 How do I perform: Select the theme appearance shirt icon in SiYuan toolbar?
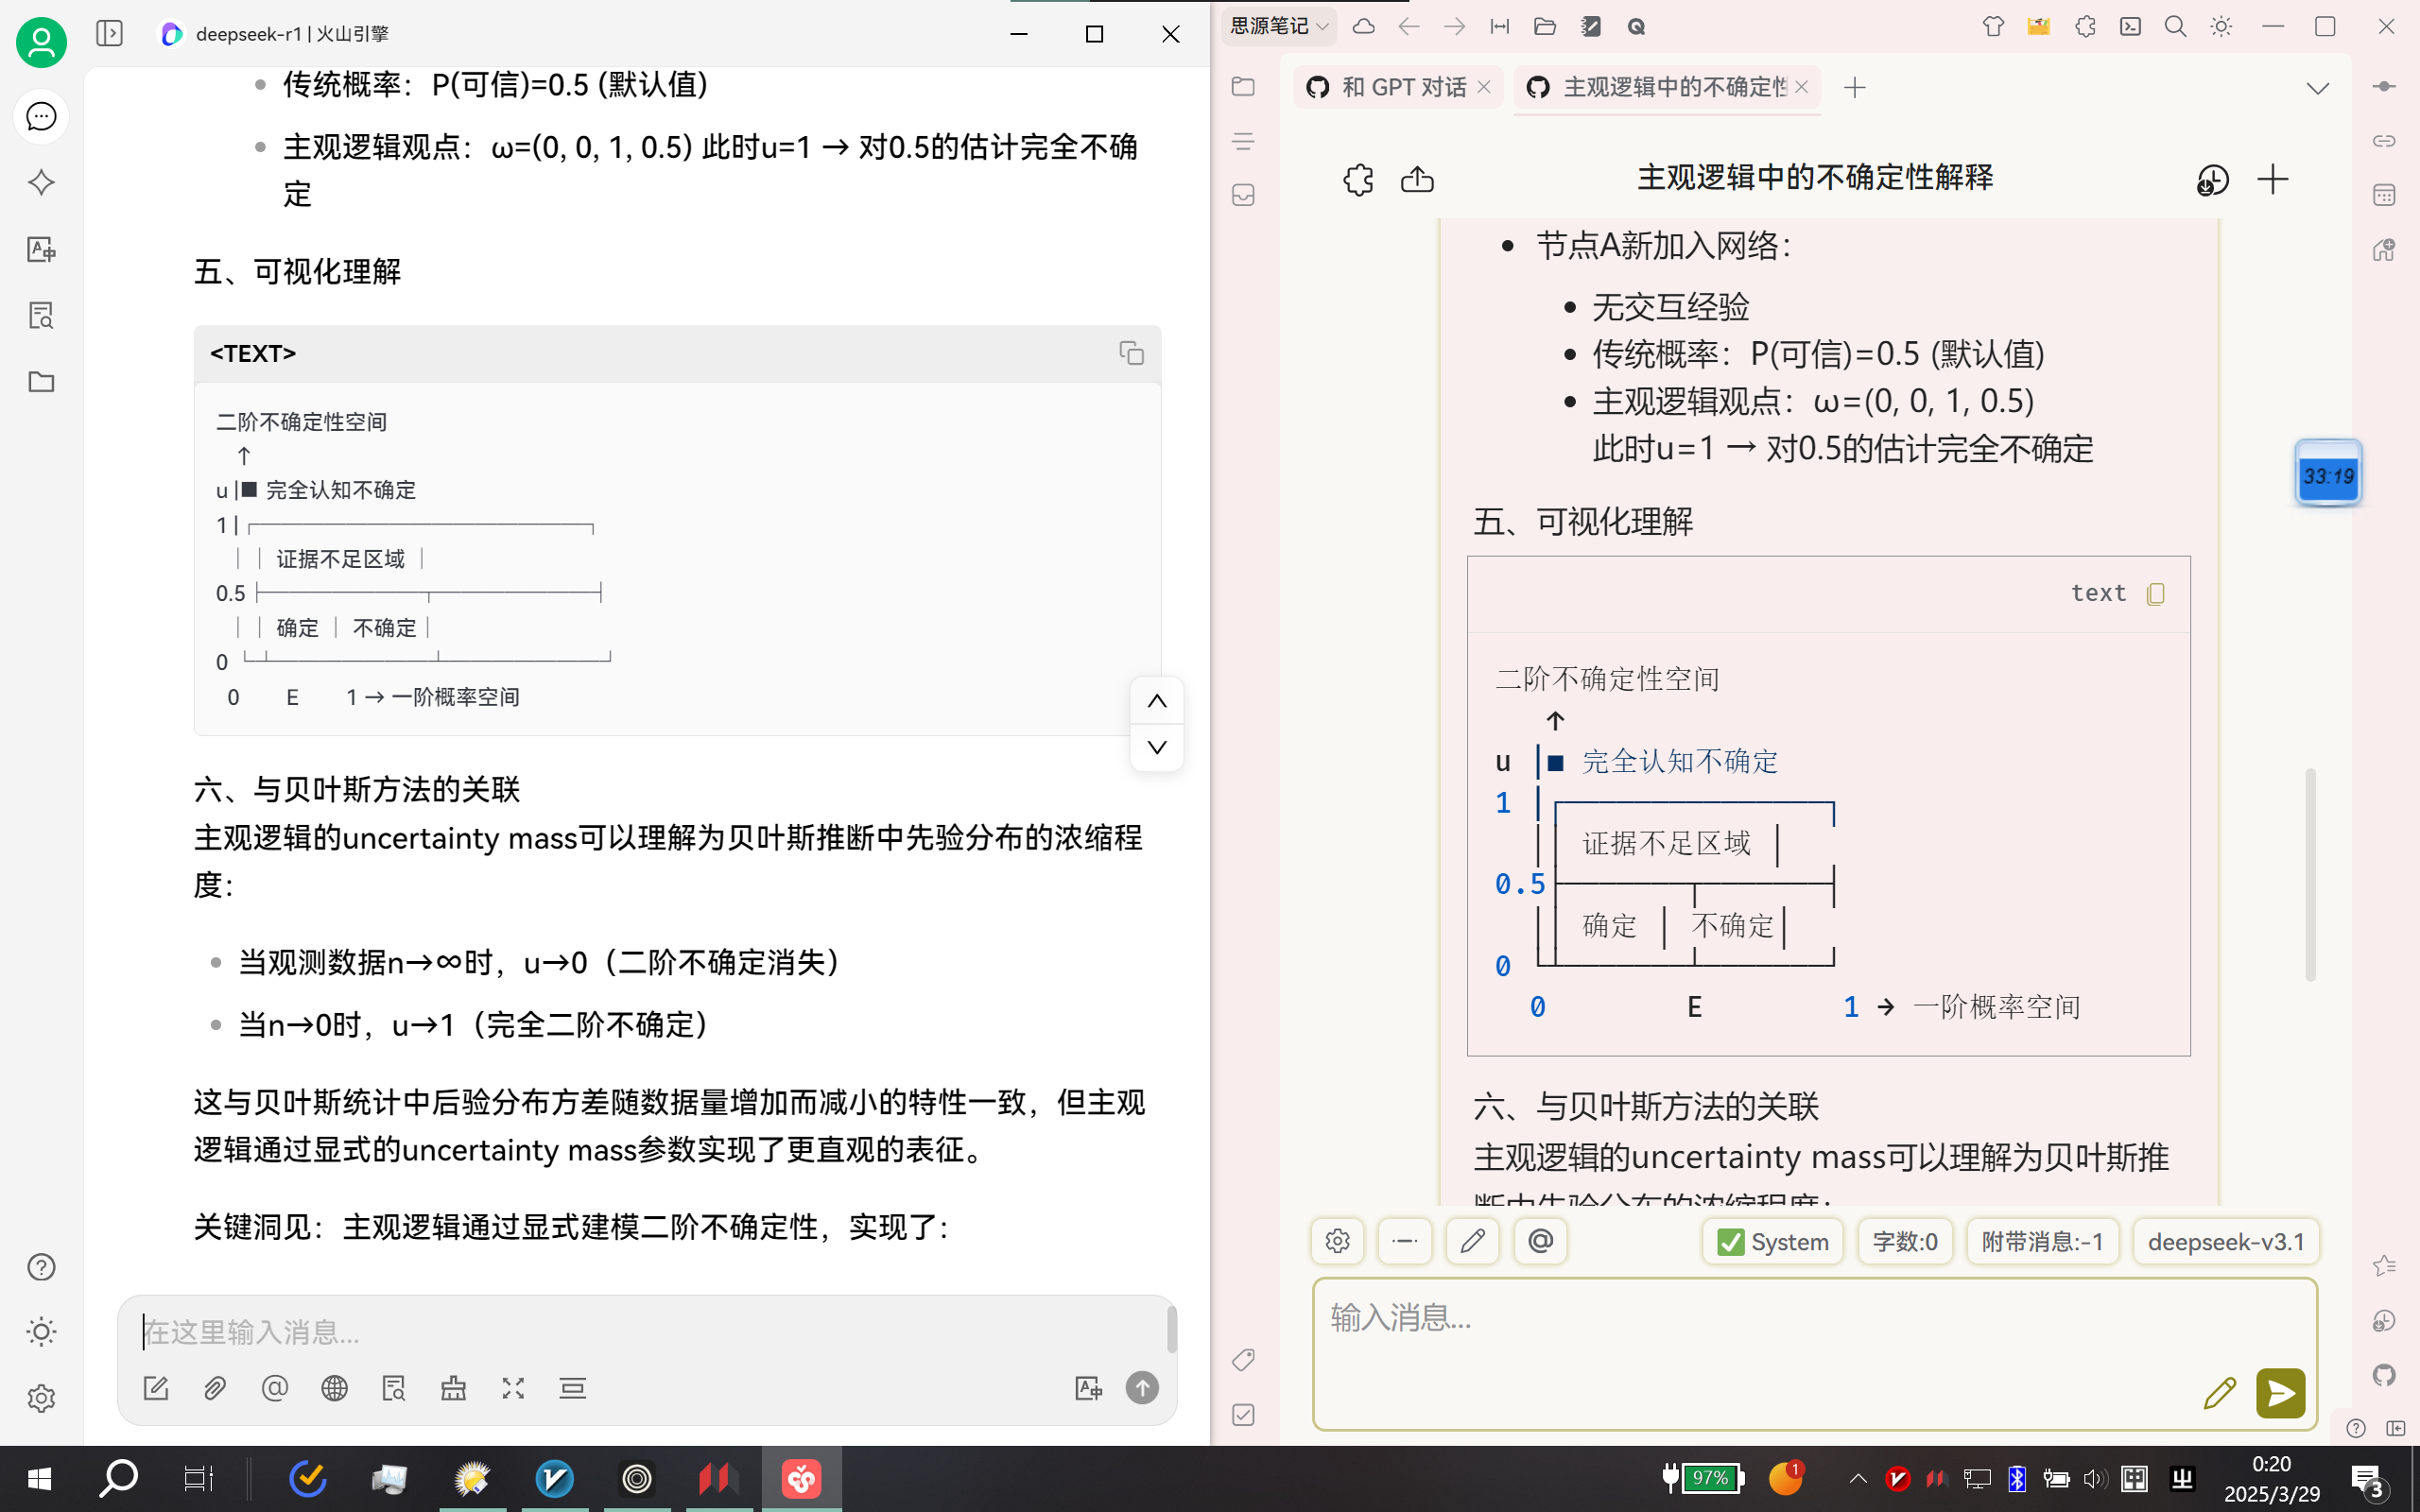(1994, 27)
